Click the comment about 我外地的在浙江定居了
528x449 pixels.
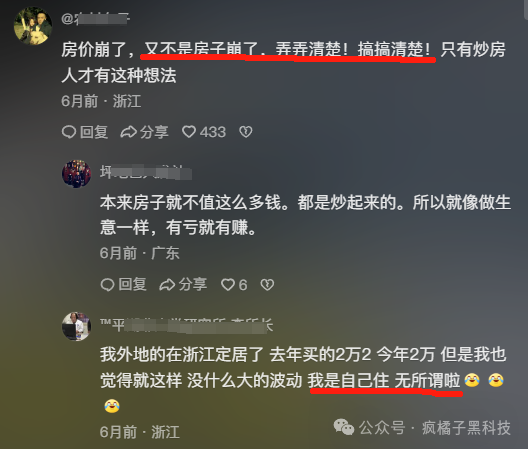click(x=303, y=380)
